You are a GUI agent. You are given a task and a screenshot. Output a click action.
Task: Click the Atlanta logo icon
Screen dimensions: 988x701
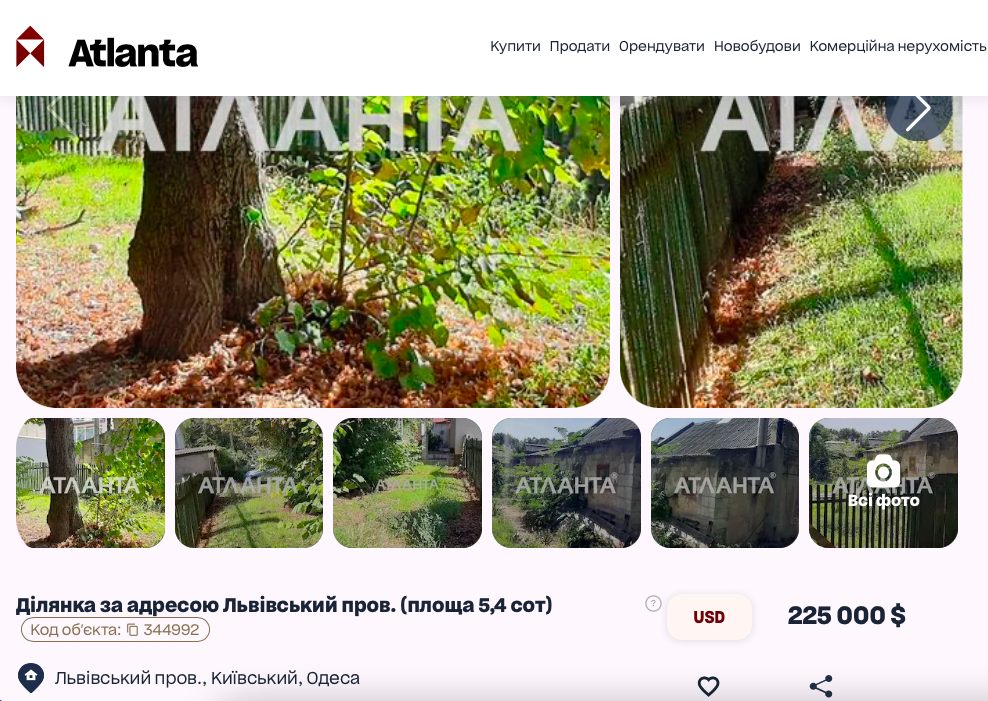30,47
